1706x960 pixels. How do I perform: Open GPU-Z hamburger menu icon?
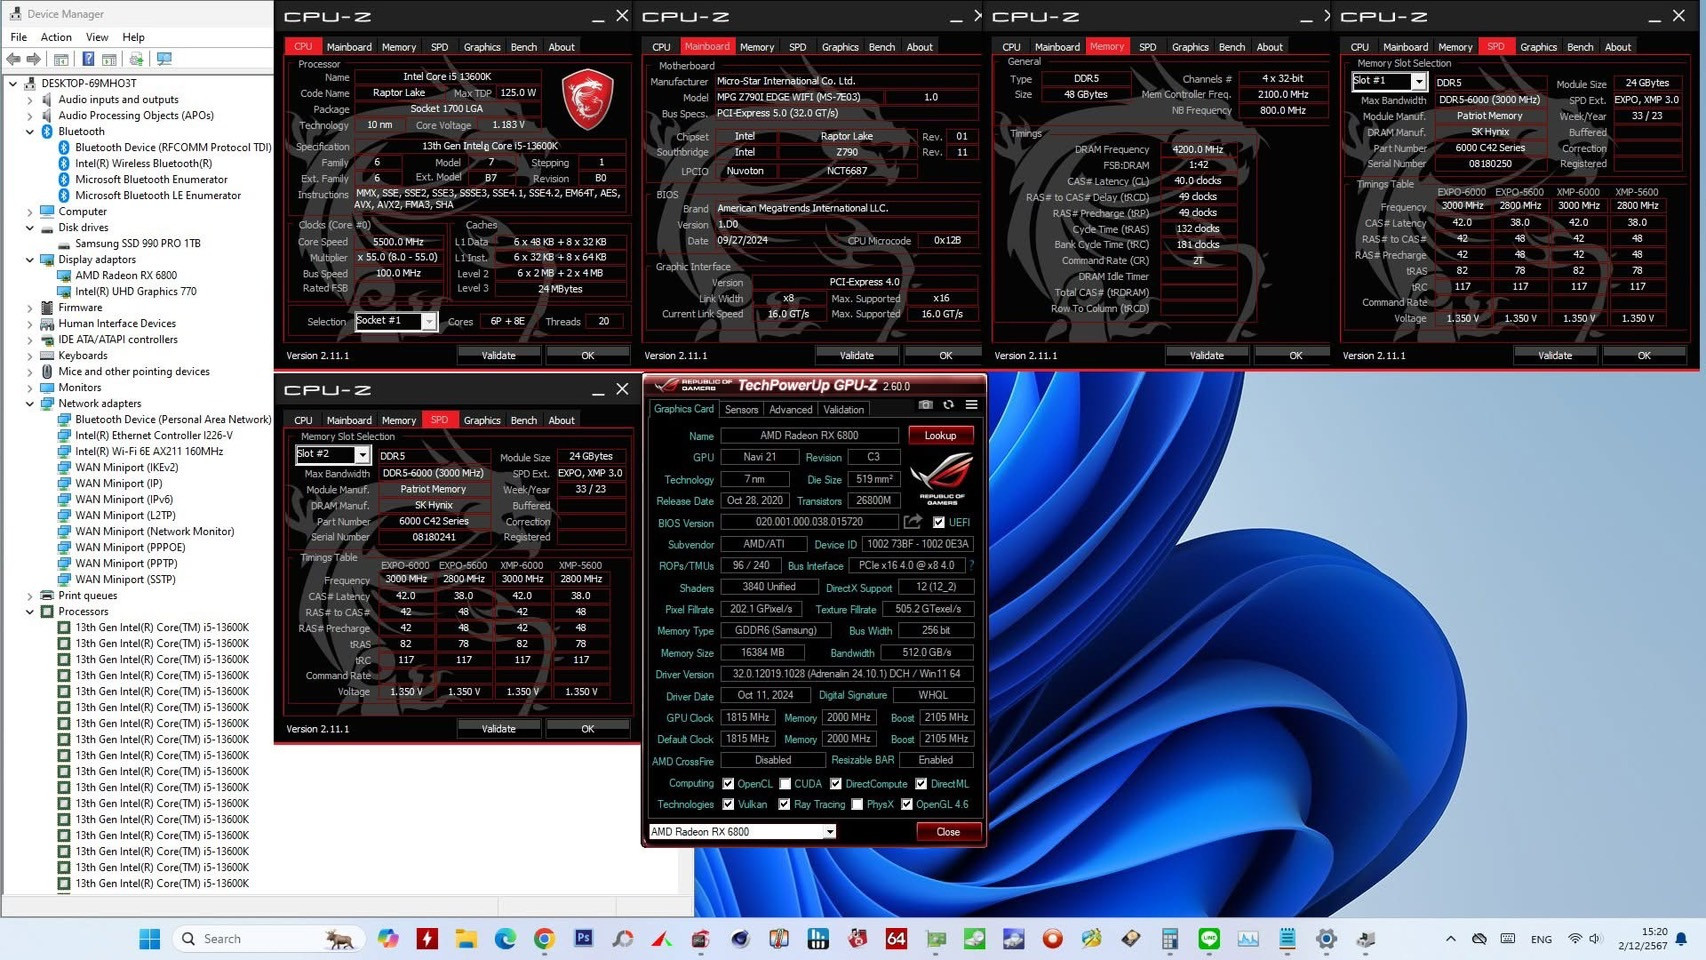(971, 405)
